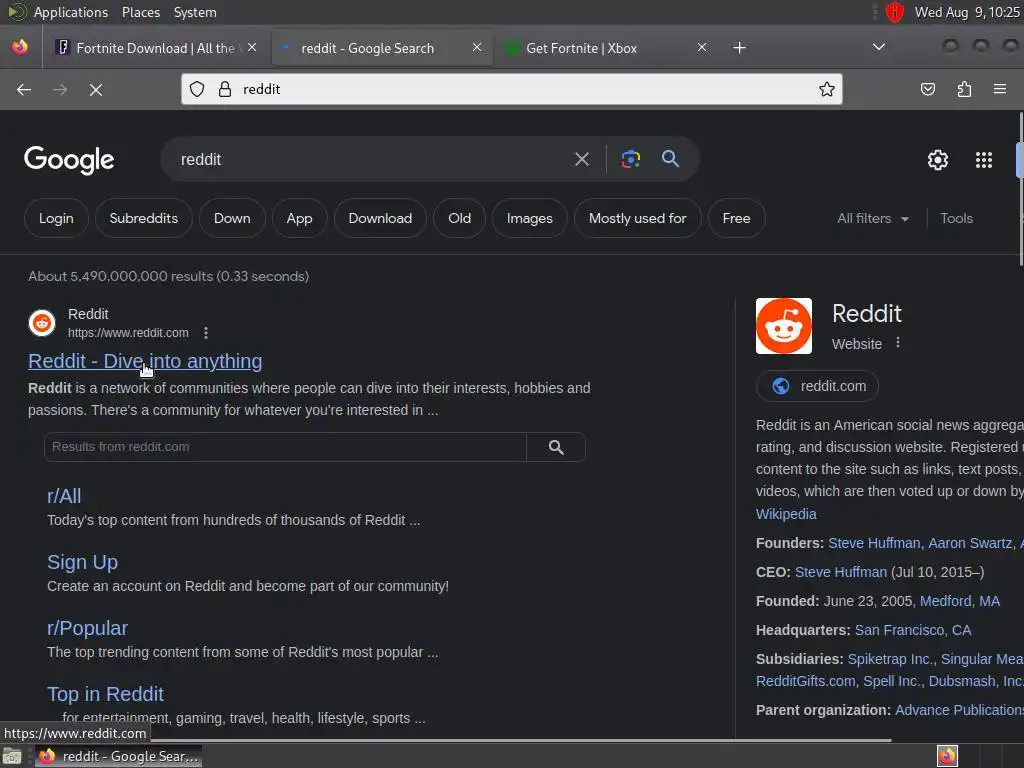Click magnifier in Results from reddit.com box

pyautogui.click(x=556, y=447)
